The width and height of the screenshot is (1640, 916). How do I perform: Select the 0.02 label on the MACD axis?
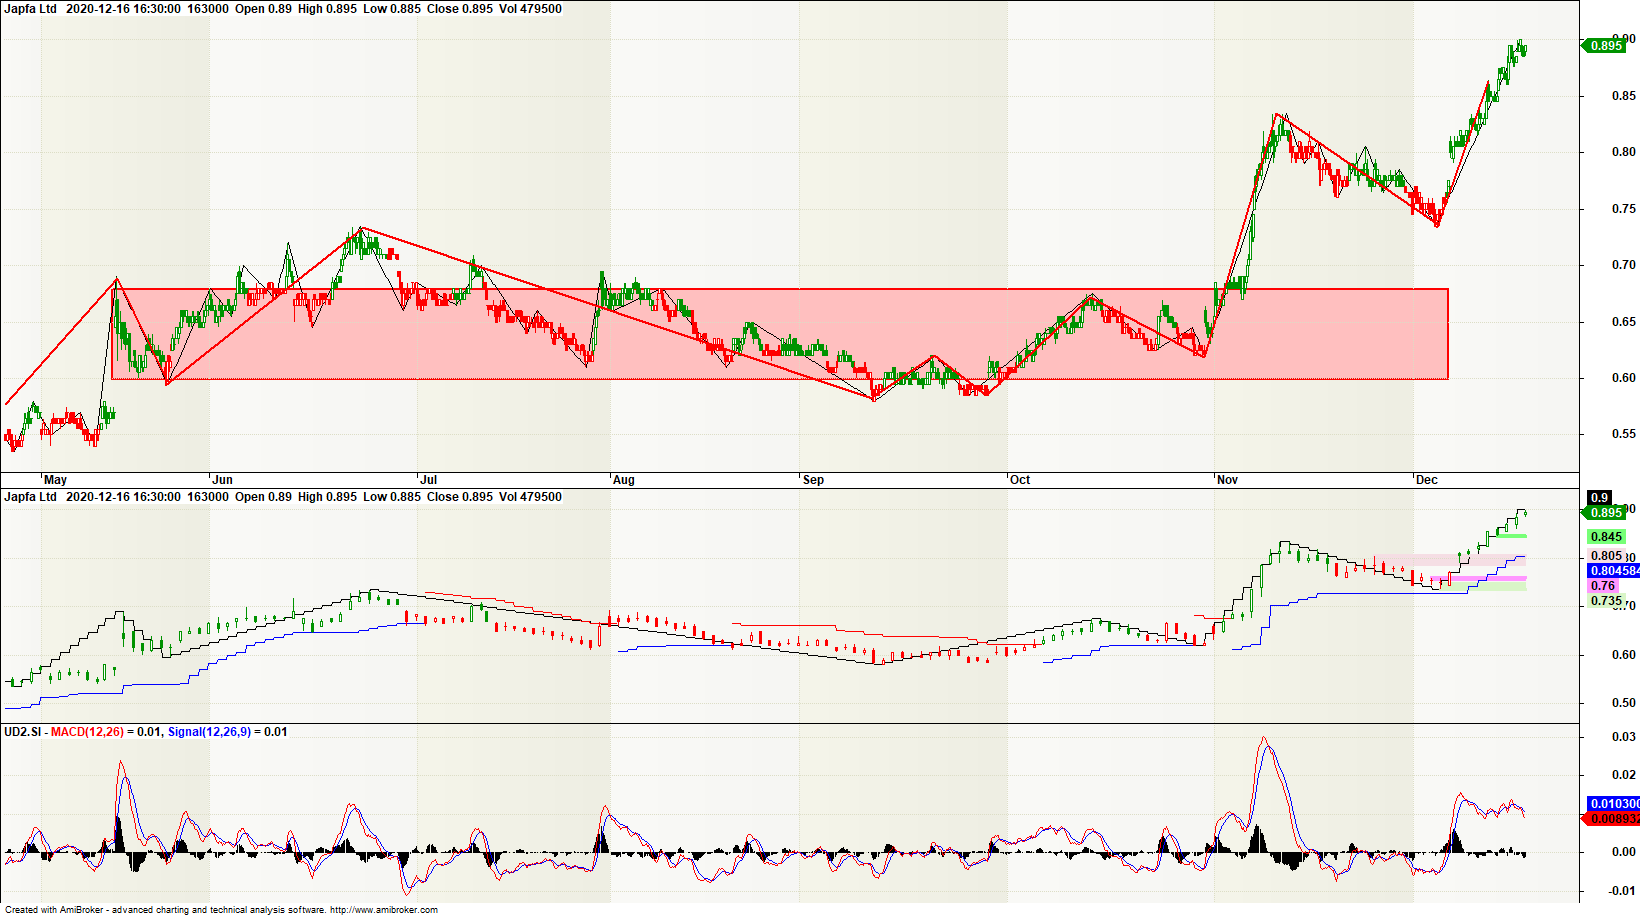1624,775
